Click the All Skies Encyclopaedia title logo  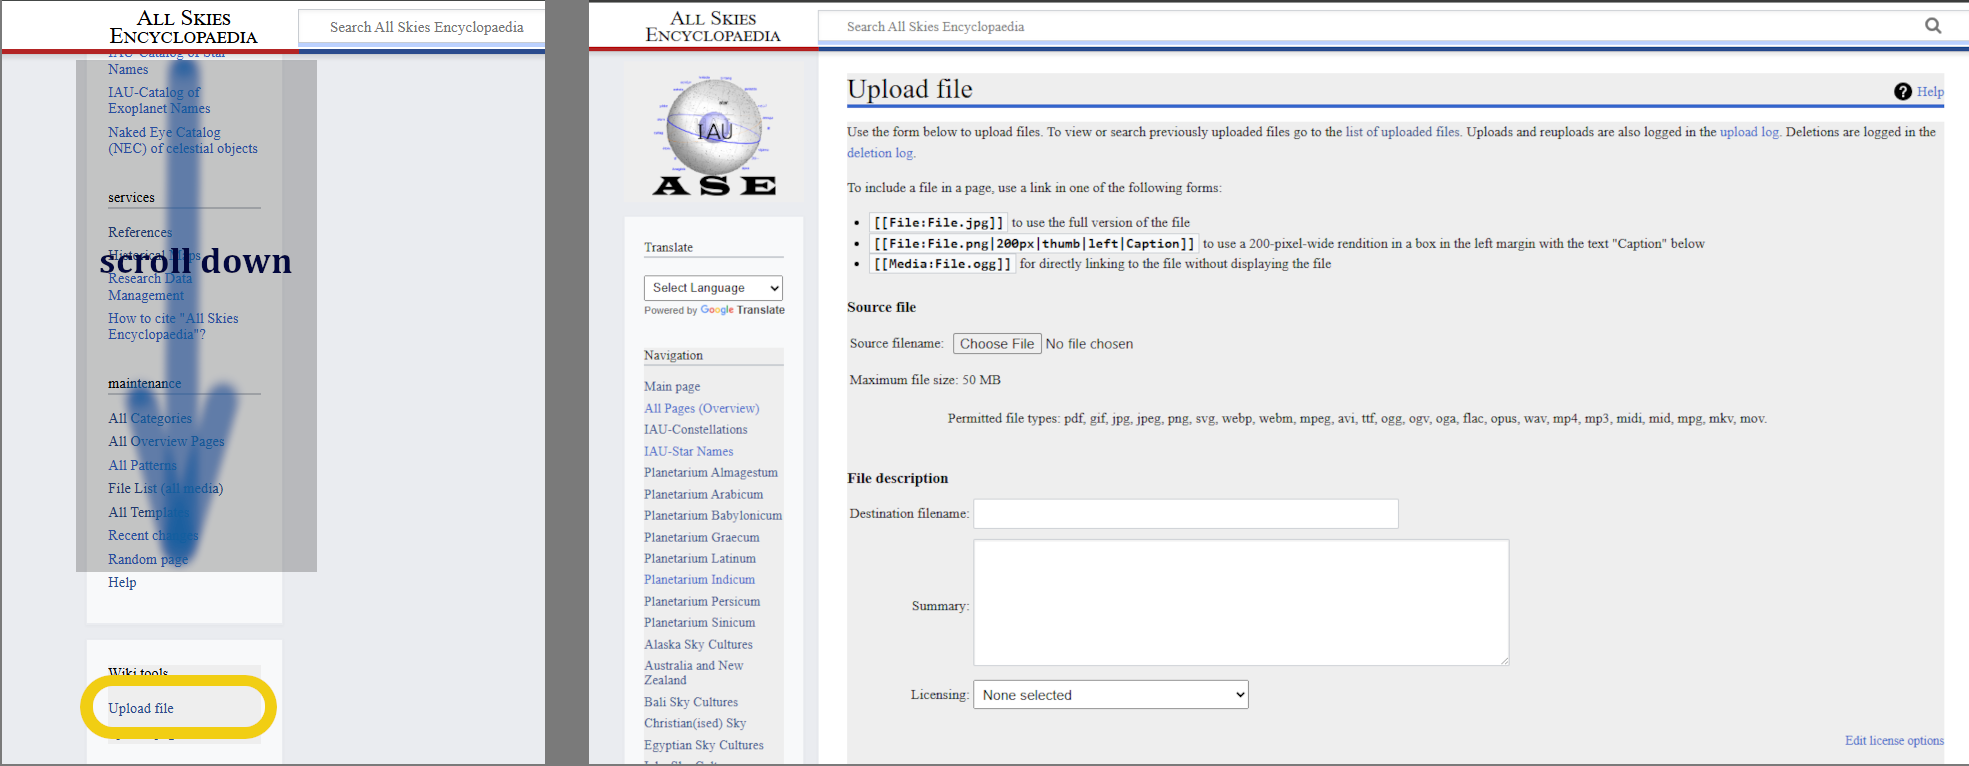click(712, 27)
